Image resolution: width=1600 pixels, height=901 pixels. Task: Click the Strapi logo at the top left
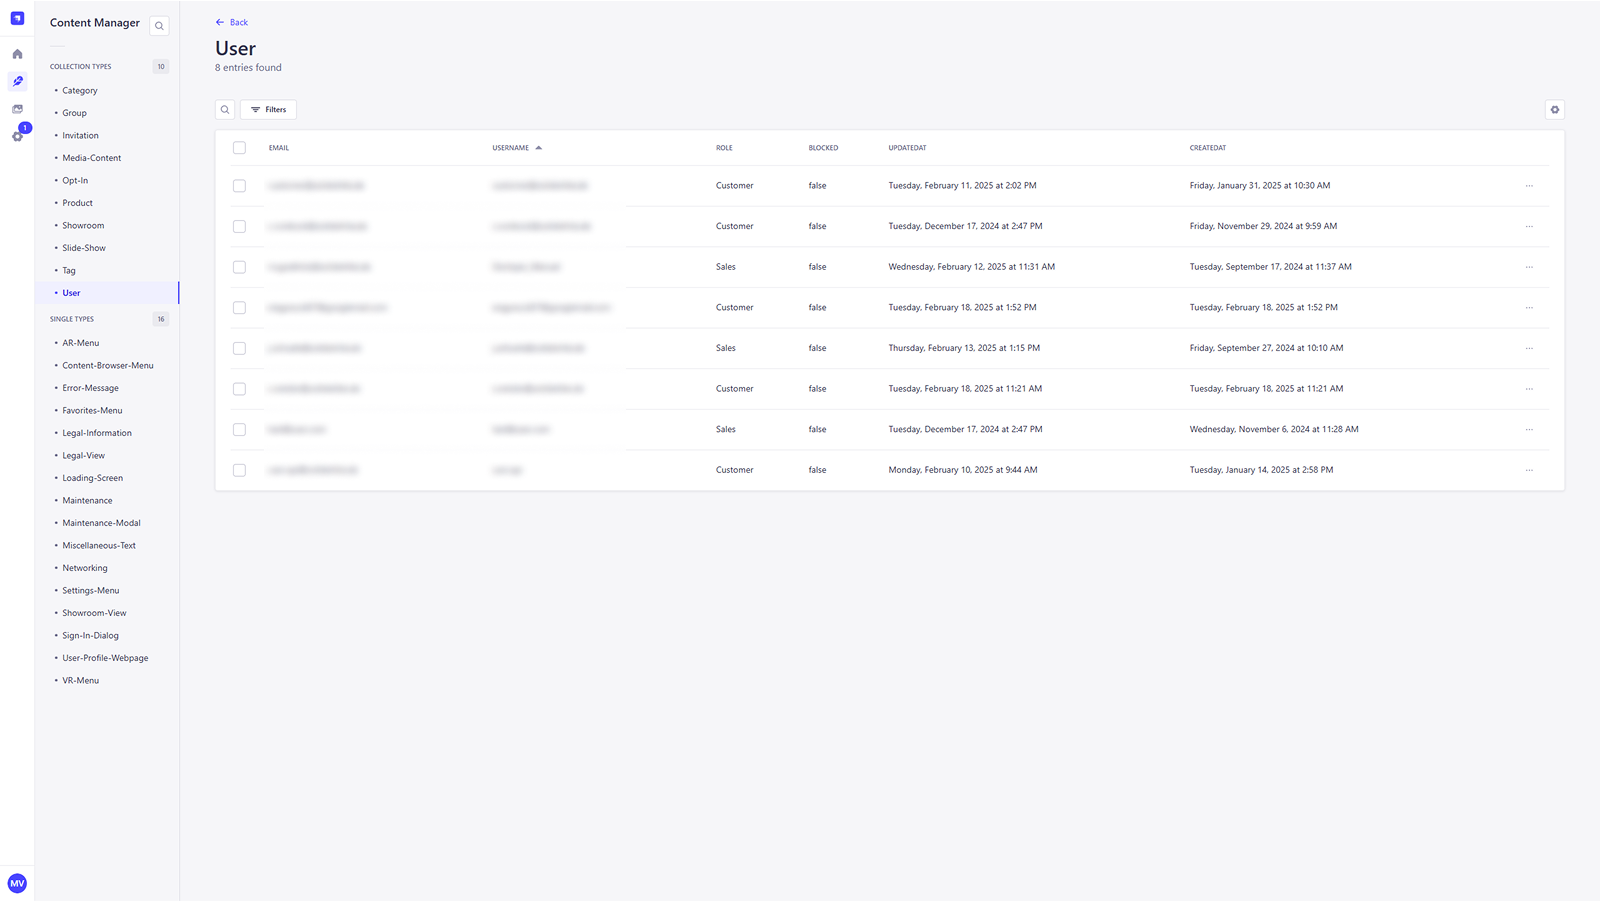tap(17, 17)
